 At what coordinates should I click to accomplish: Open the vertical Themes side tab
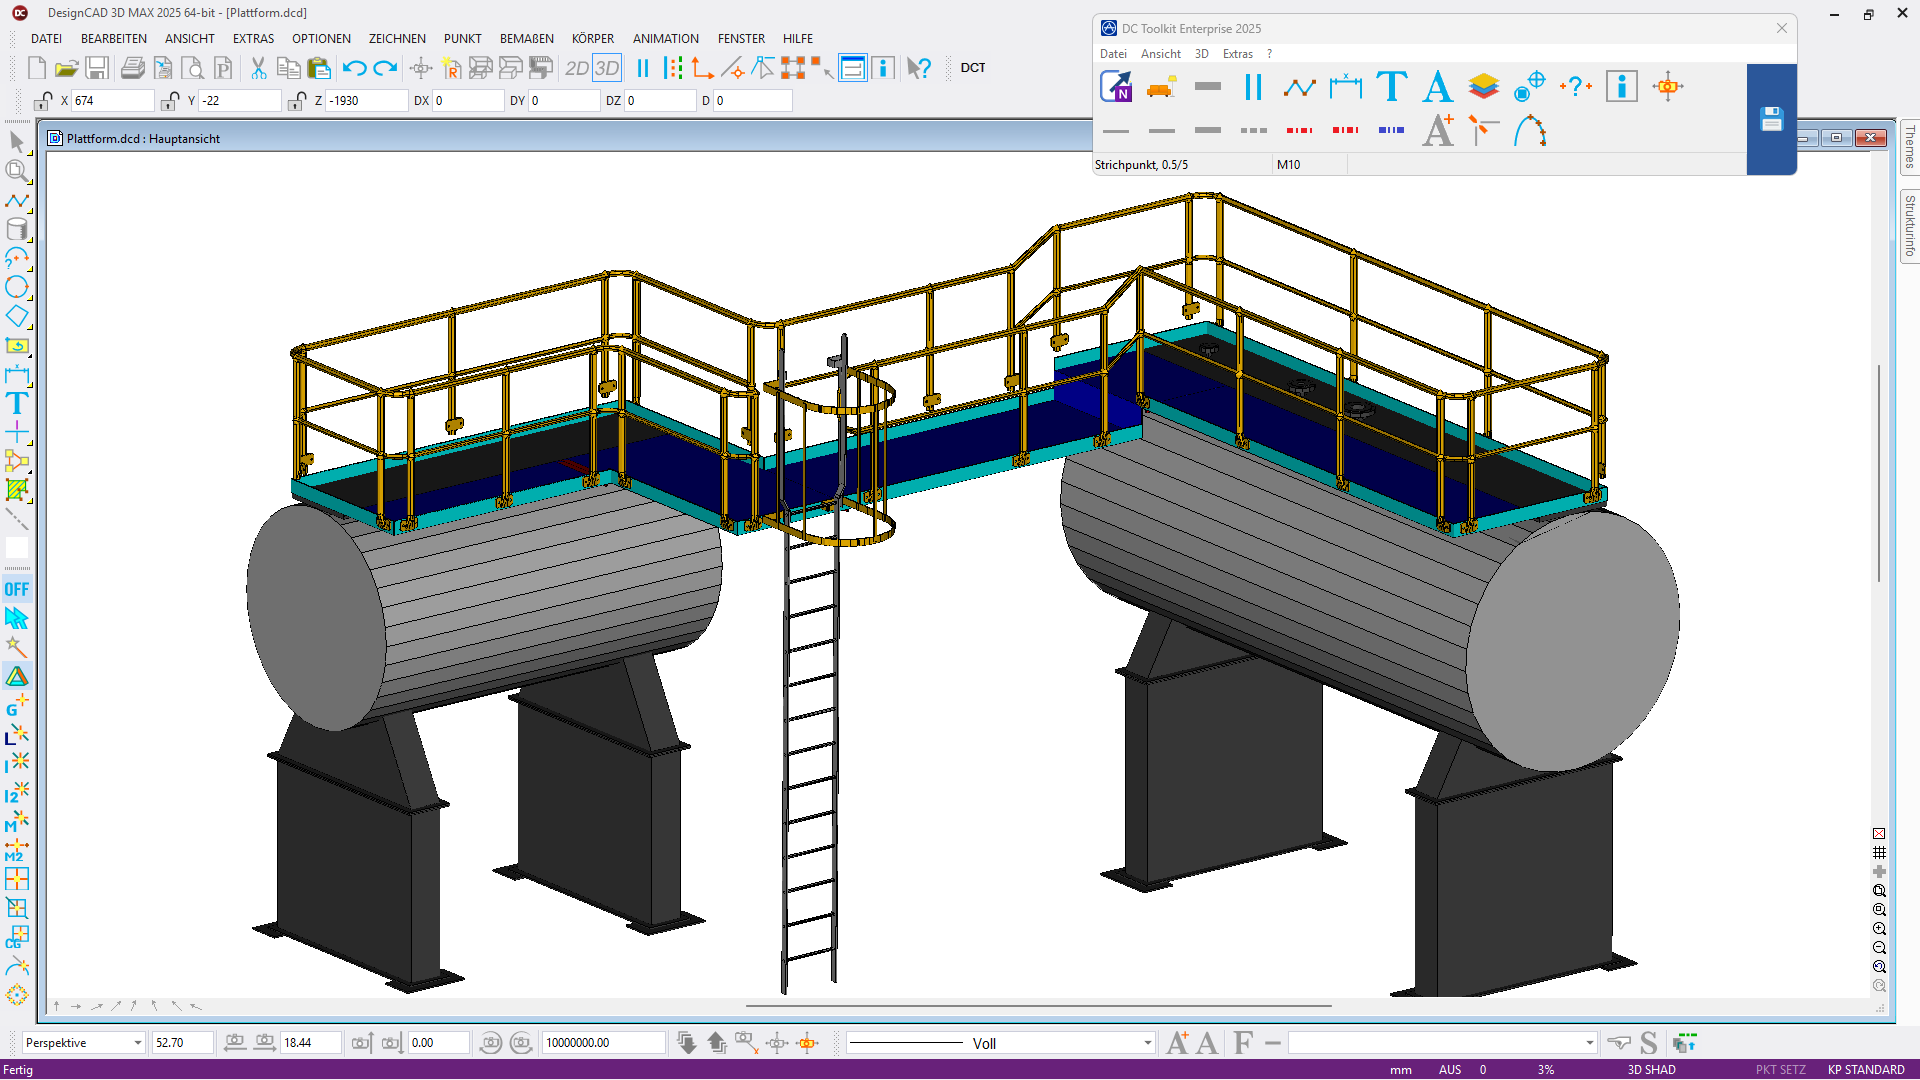(x=1909, y=147)
